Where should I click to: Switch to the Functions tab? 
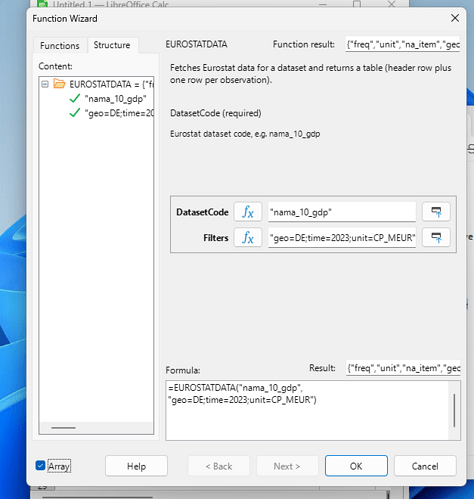click(x=60, y=45)
